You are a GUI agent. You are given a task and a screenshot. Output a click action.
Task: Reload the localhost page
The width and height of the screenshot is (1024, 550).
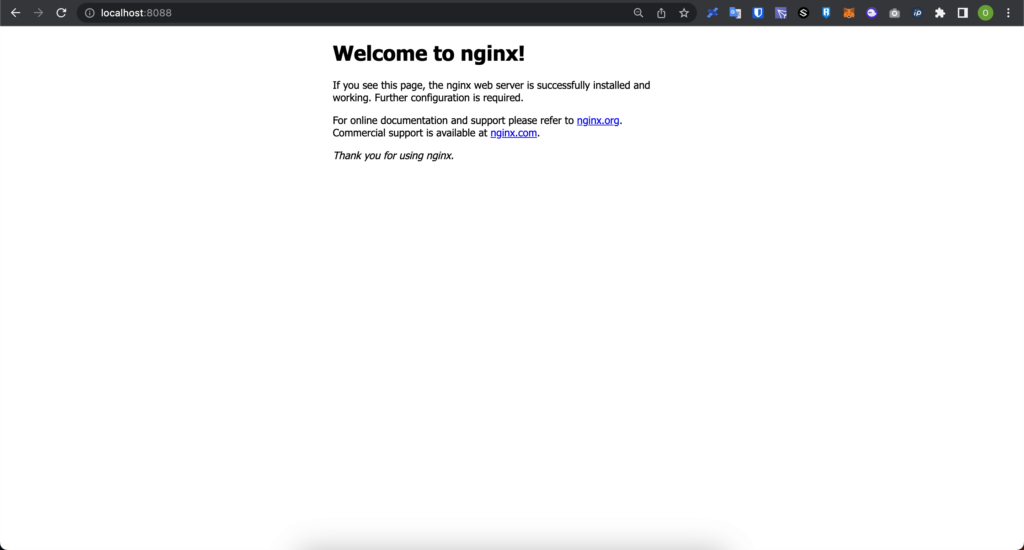[61, 13]
